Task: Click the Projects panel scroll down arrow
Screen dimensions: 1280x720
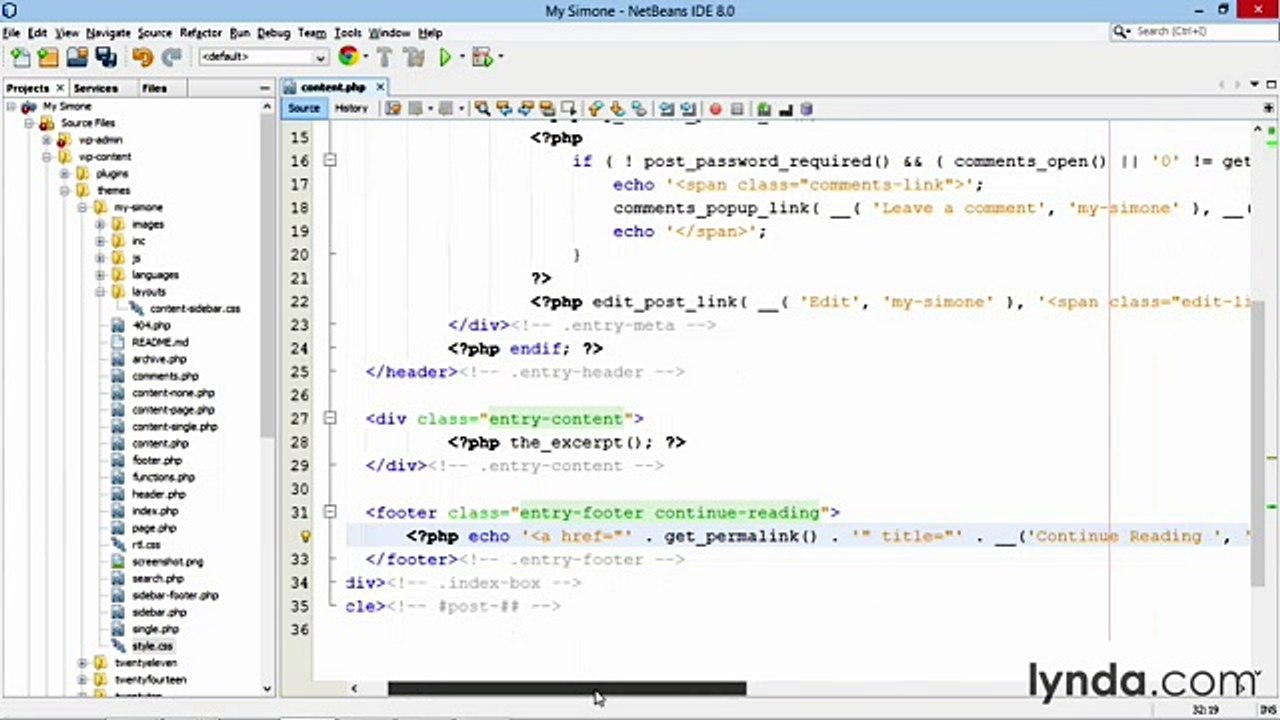Action: tap(266, 688)
